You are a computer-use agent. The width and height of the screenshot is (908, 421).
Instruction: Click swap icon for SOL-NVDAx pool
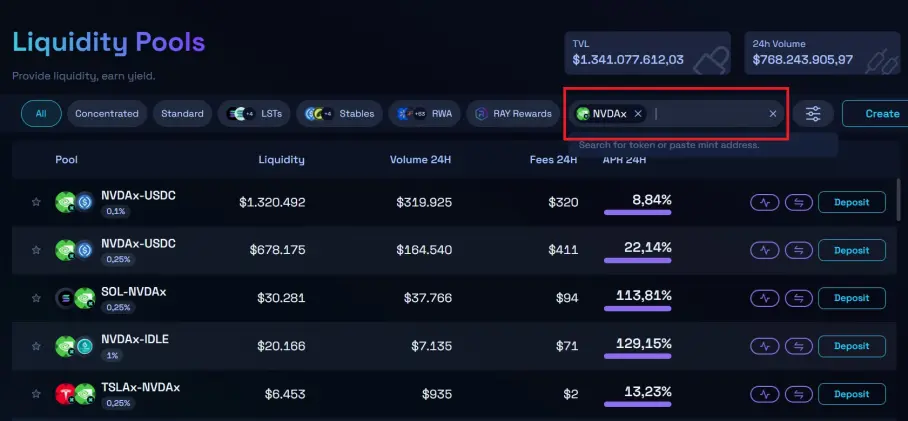799,298
